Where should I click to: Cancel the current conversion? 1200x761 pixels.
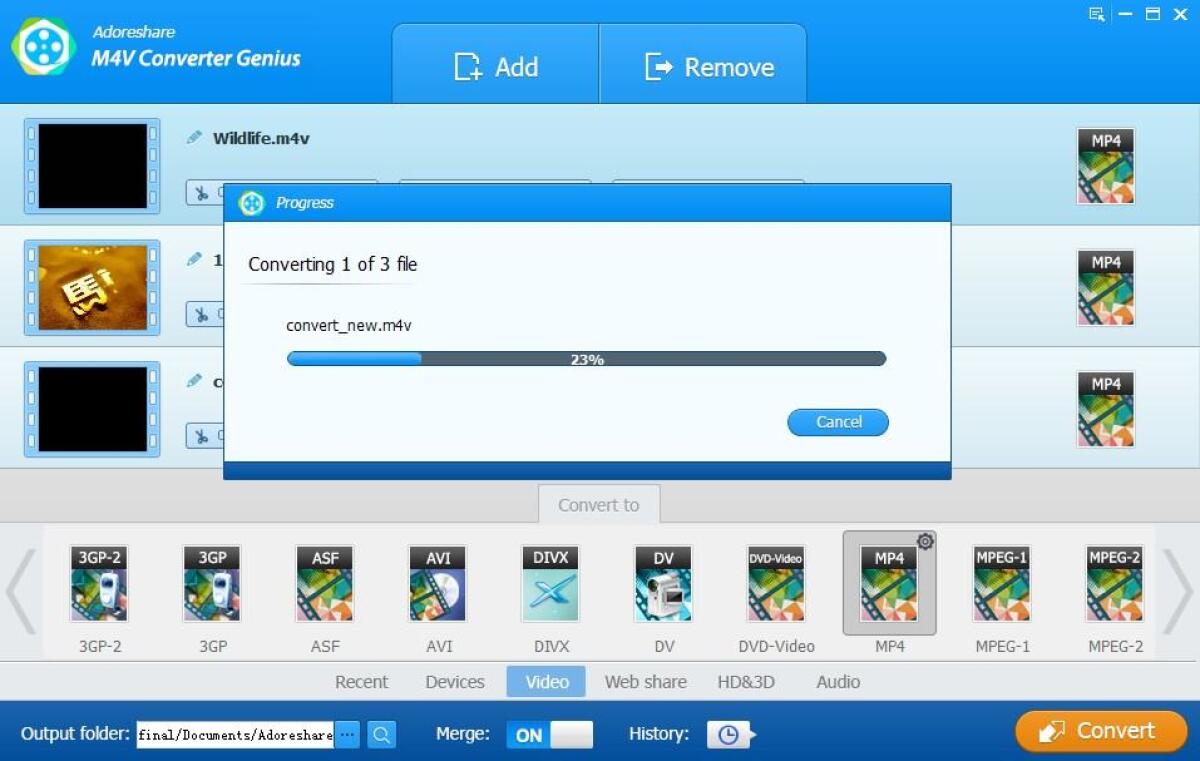click(x=837, y=422)
